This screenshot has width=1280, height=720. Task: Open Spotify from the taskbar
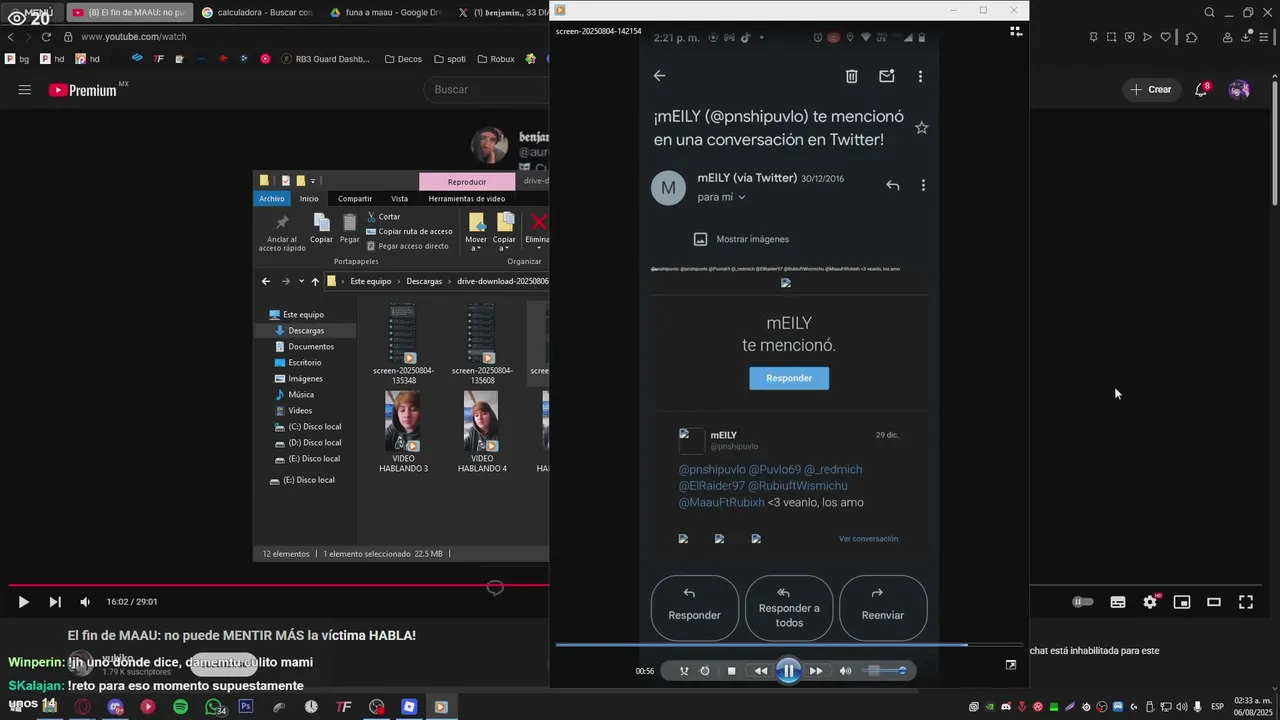tap(180, 707)
